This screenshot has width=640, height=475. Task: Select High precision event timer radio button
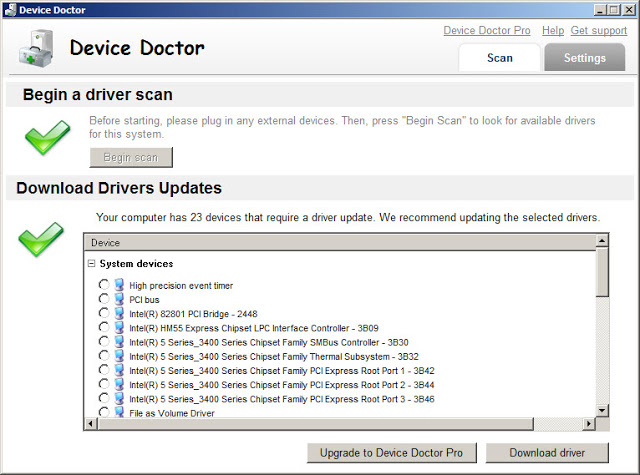click(x=104, y=284)
